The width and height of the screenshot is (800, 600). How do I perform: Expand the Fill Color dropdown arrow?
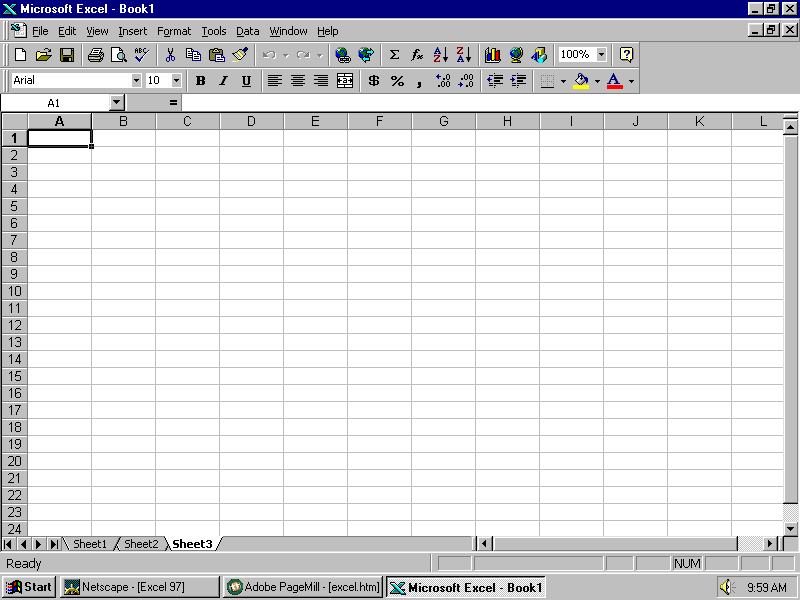pos(597,81)
